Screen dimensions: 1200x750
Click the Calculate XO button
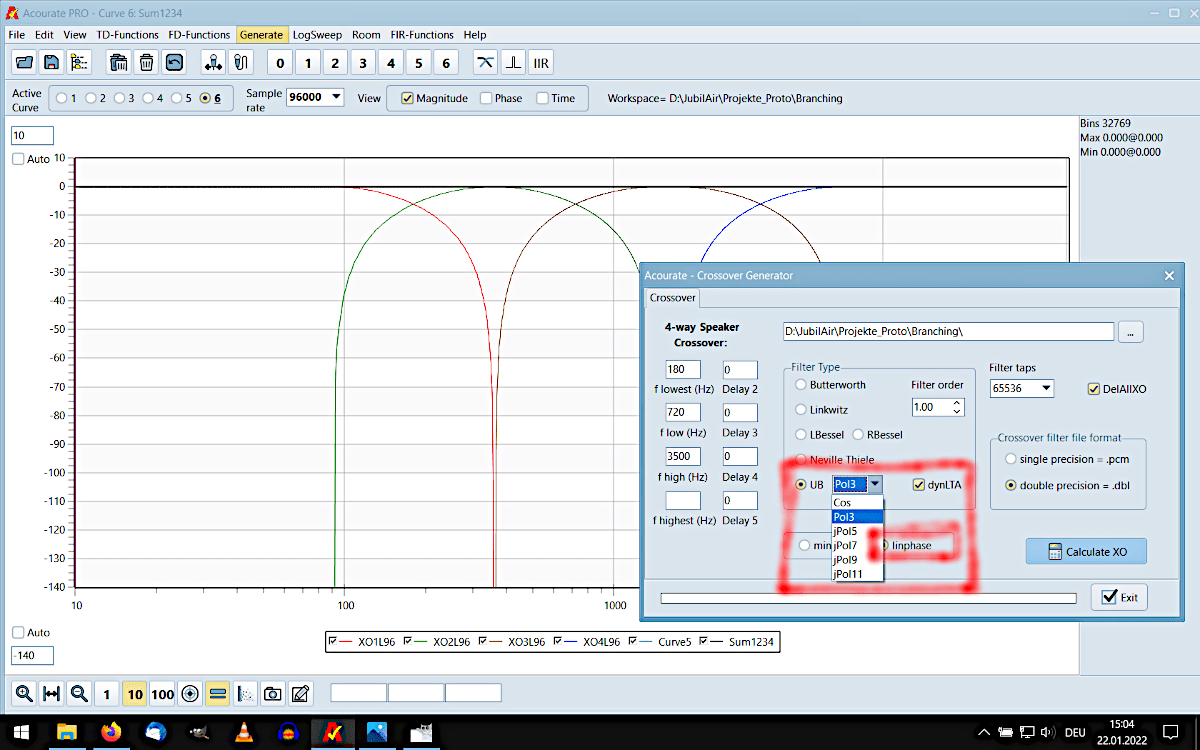pyautogui.click(x=1086, y=551)
